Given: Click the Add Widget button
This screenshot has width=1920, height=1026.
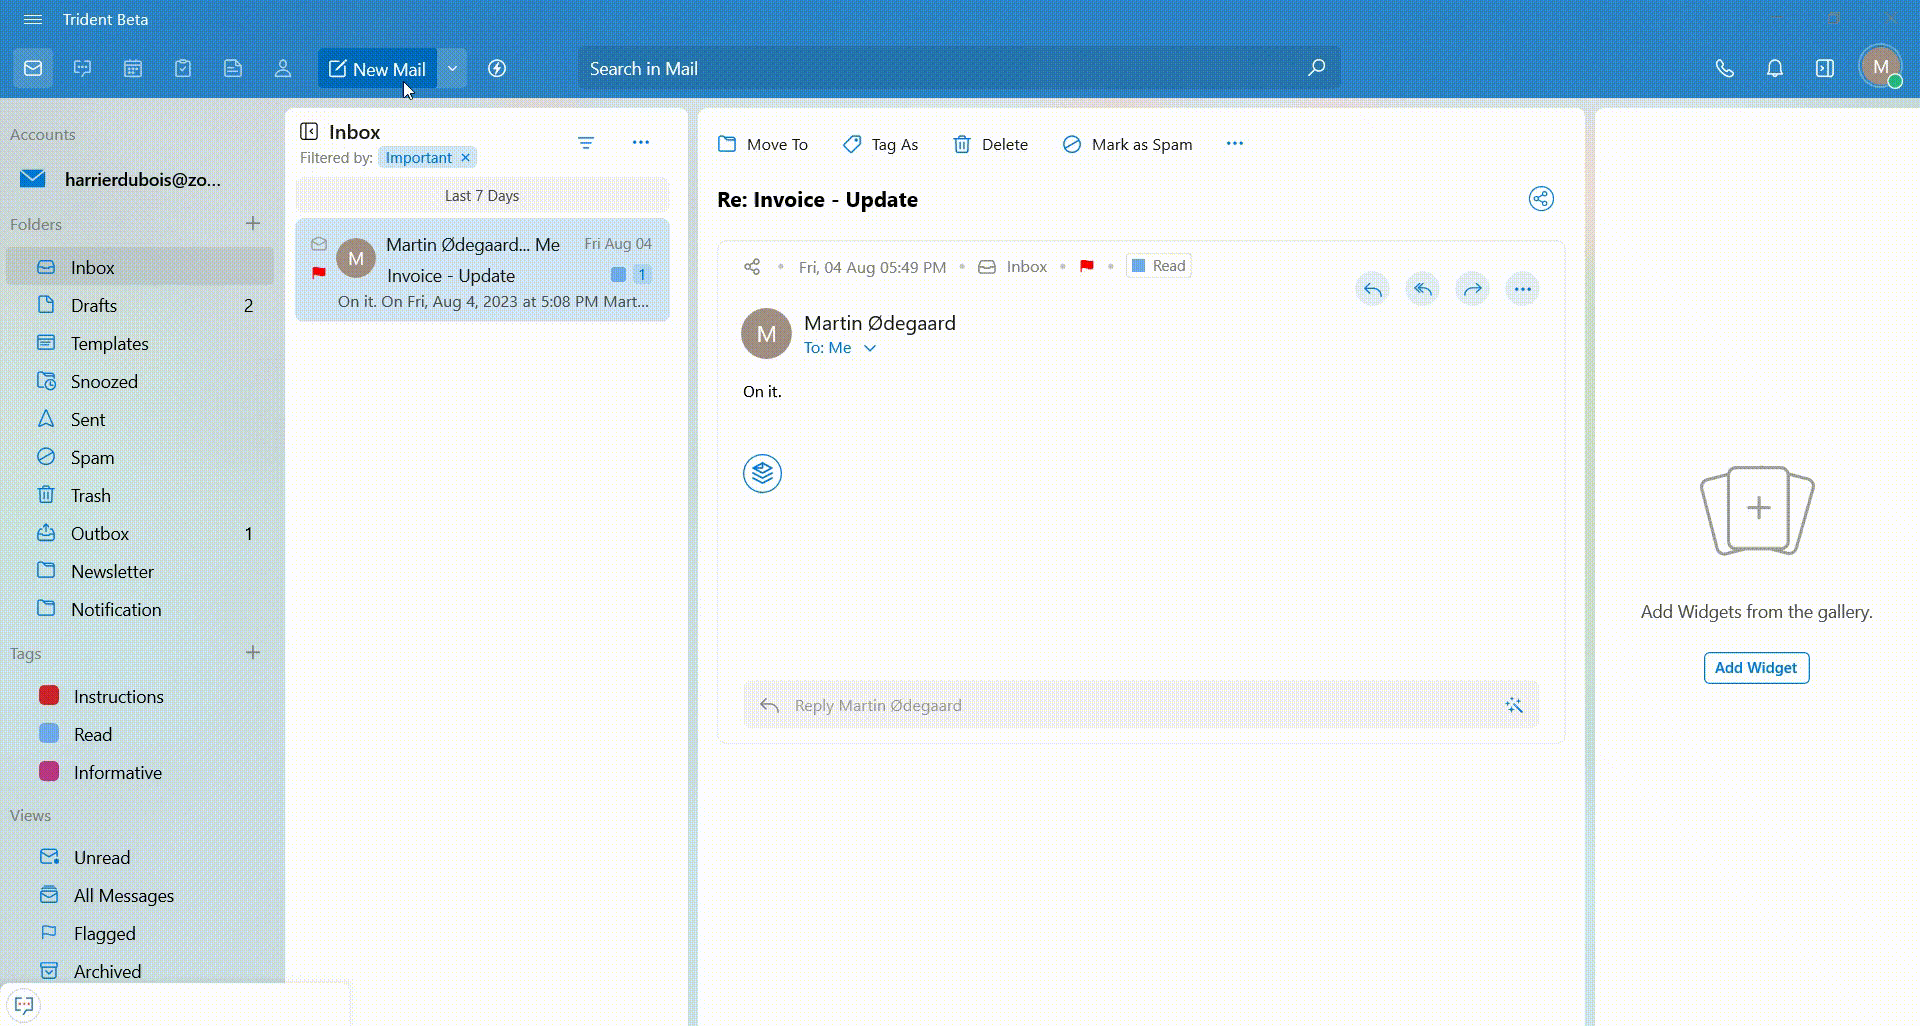Looking at the screenshot, I should click(x=1755, y=668).
